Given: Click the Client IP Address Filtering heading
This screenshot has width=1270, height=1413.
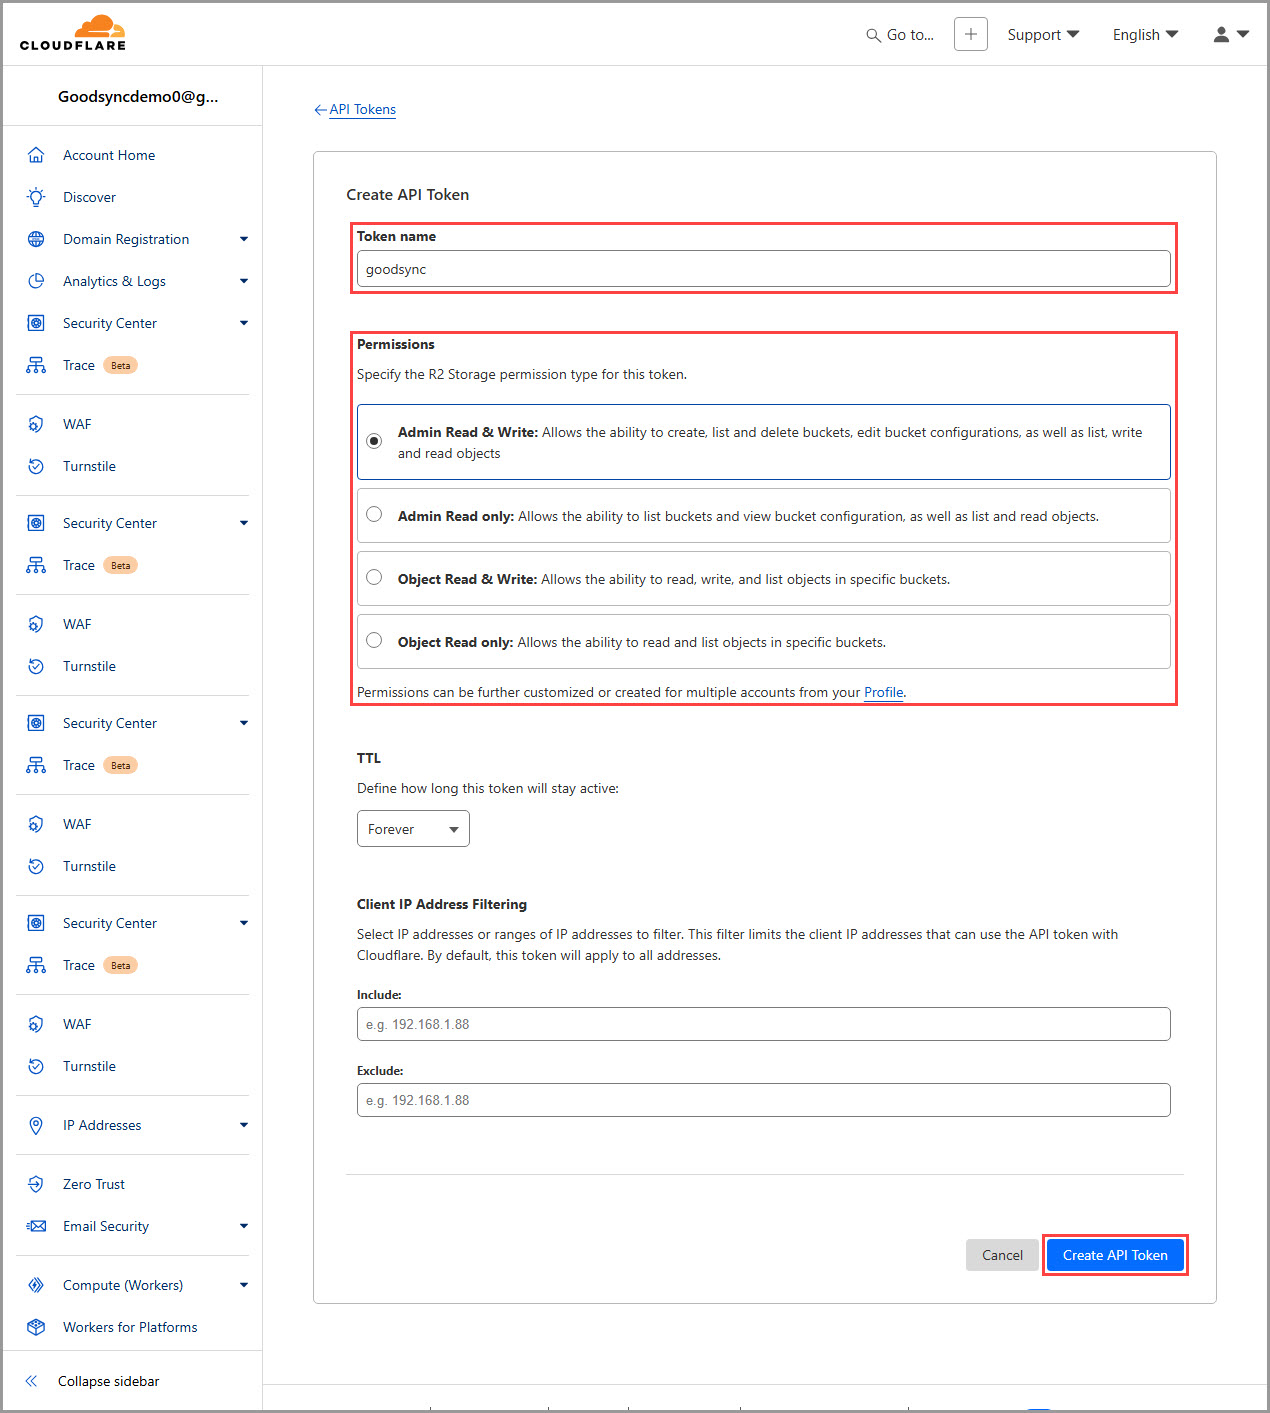Looking at the screenshot, I should point(442,904).
